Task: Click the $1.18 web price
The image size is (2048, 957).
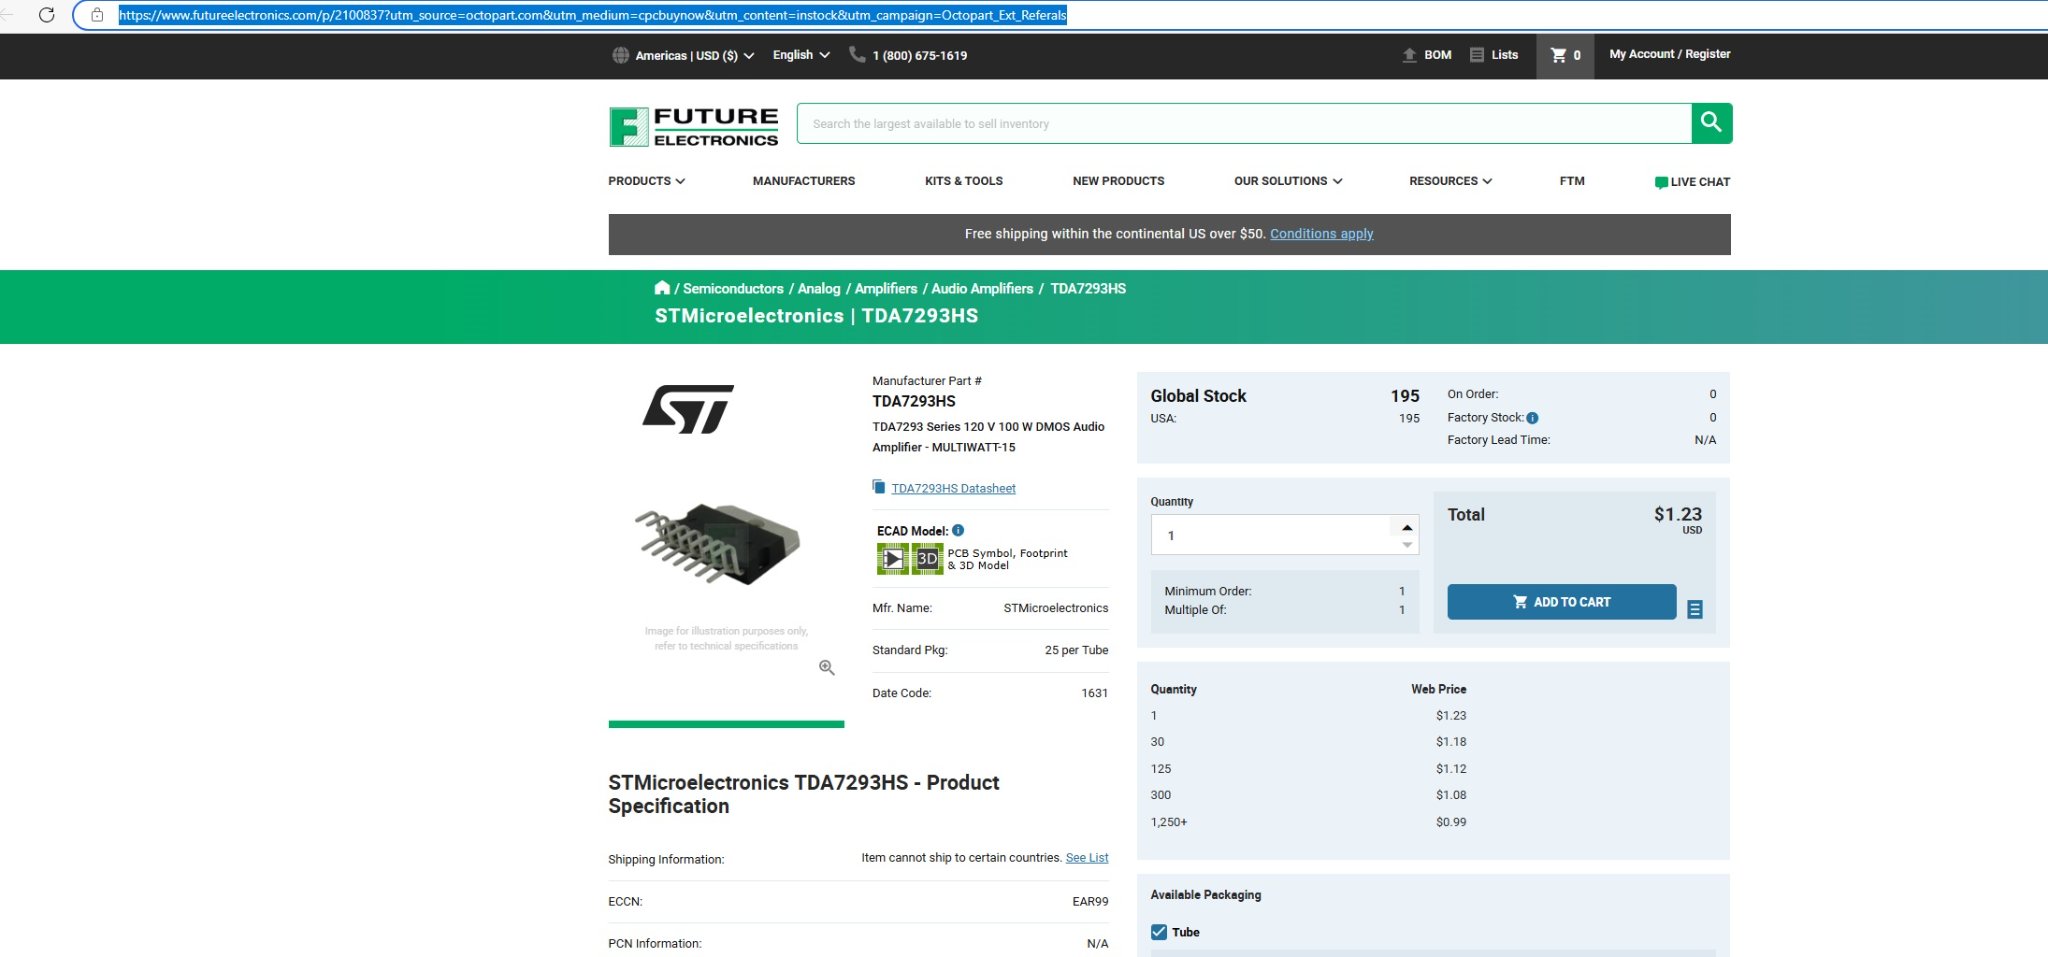Action: pyautogui.click(x=1451, y=742)
